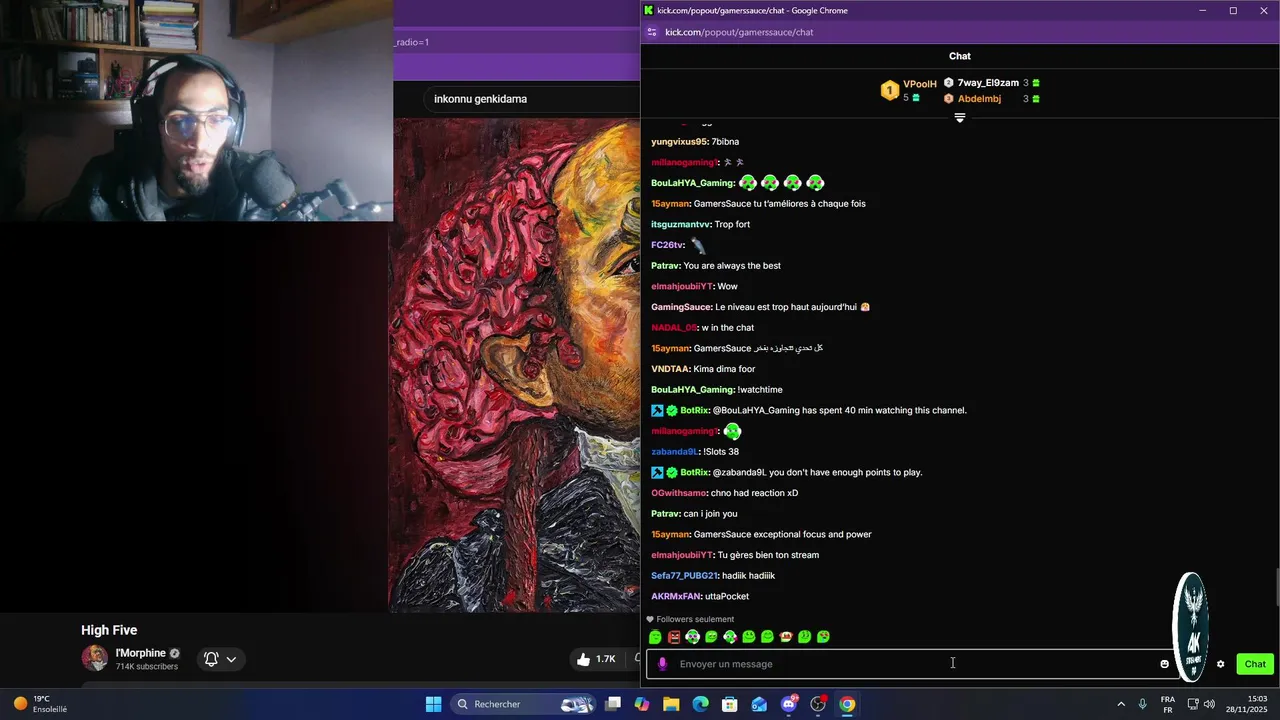Open the volume control in system tray
The image size is (1280, 720).
(1209, 704)
